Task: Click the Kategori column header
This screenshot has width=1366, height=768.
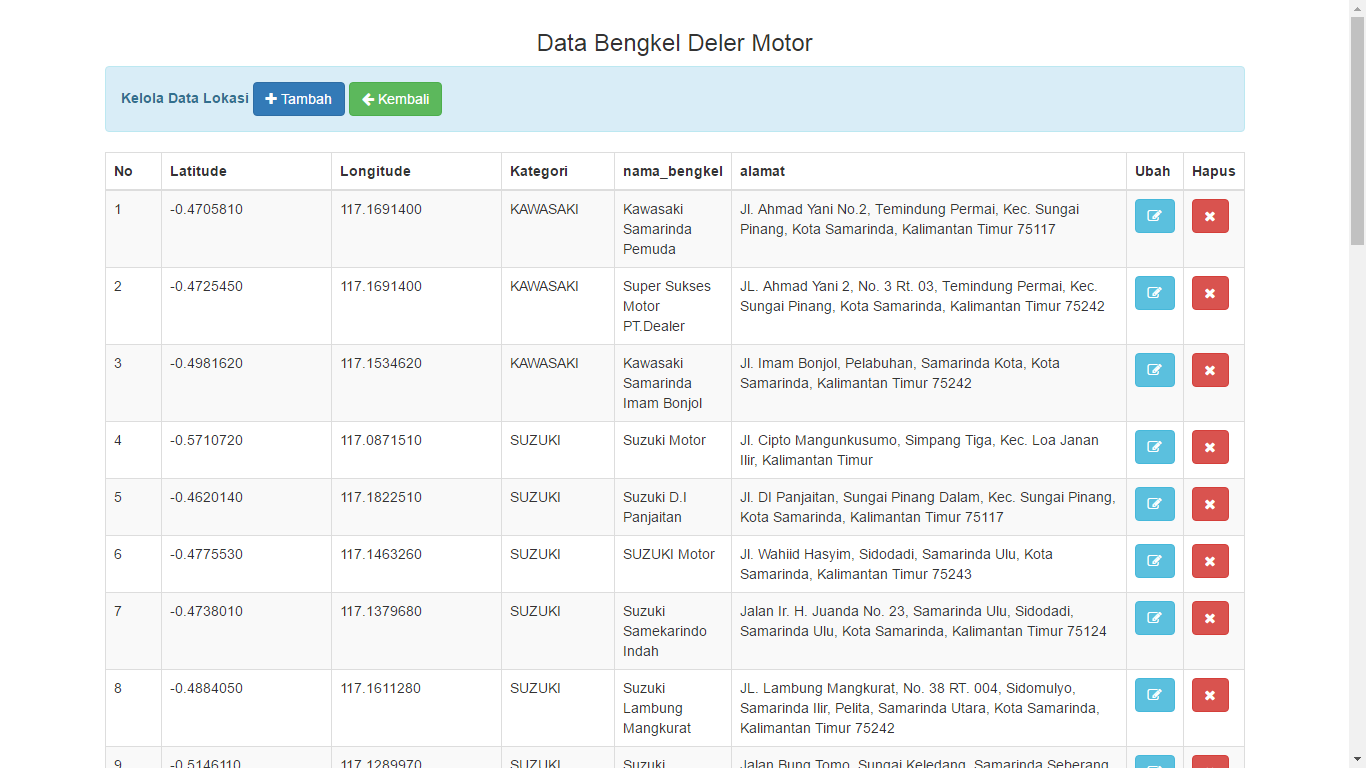Action: (538, 171)
